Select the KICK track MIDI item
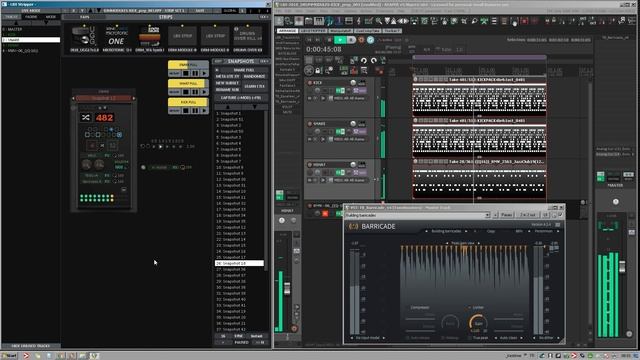Screen dimensions: 640x360 tap(479, 96)
